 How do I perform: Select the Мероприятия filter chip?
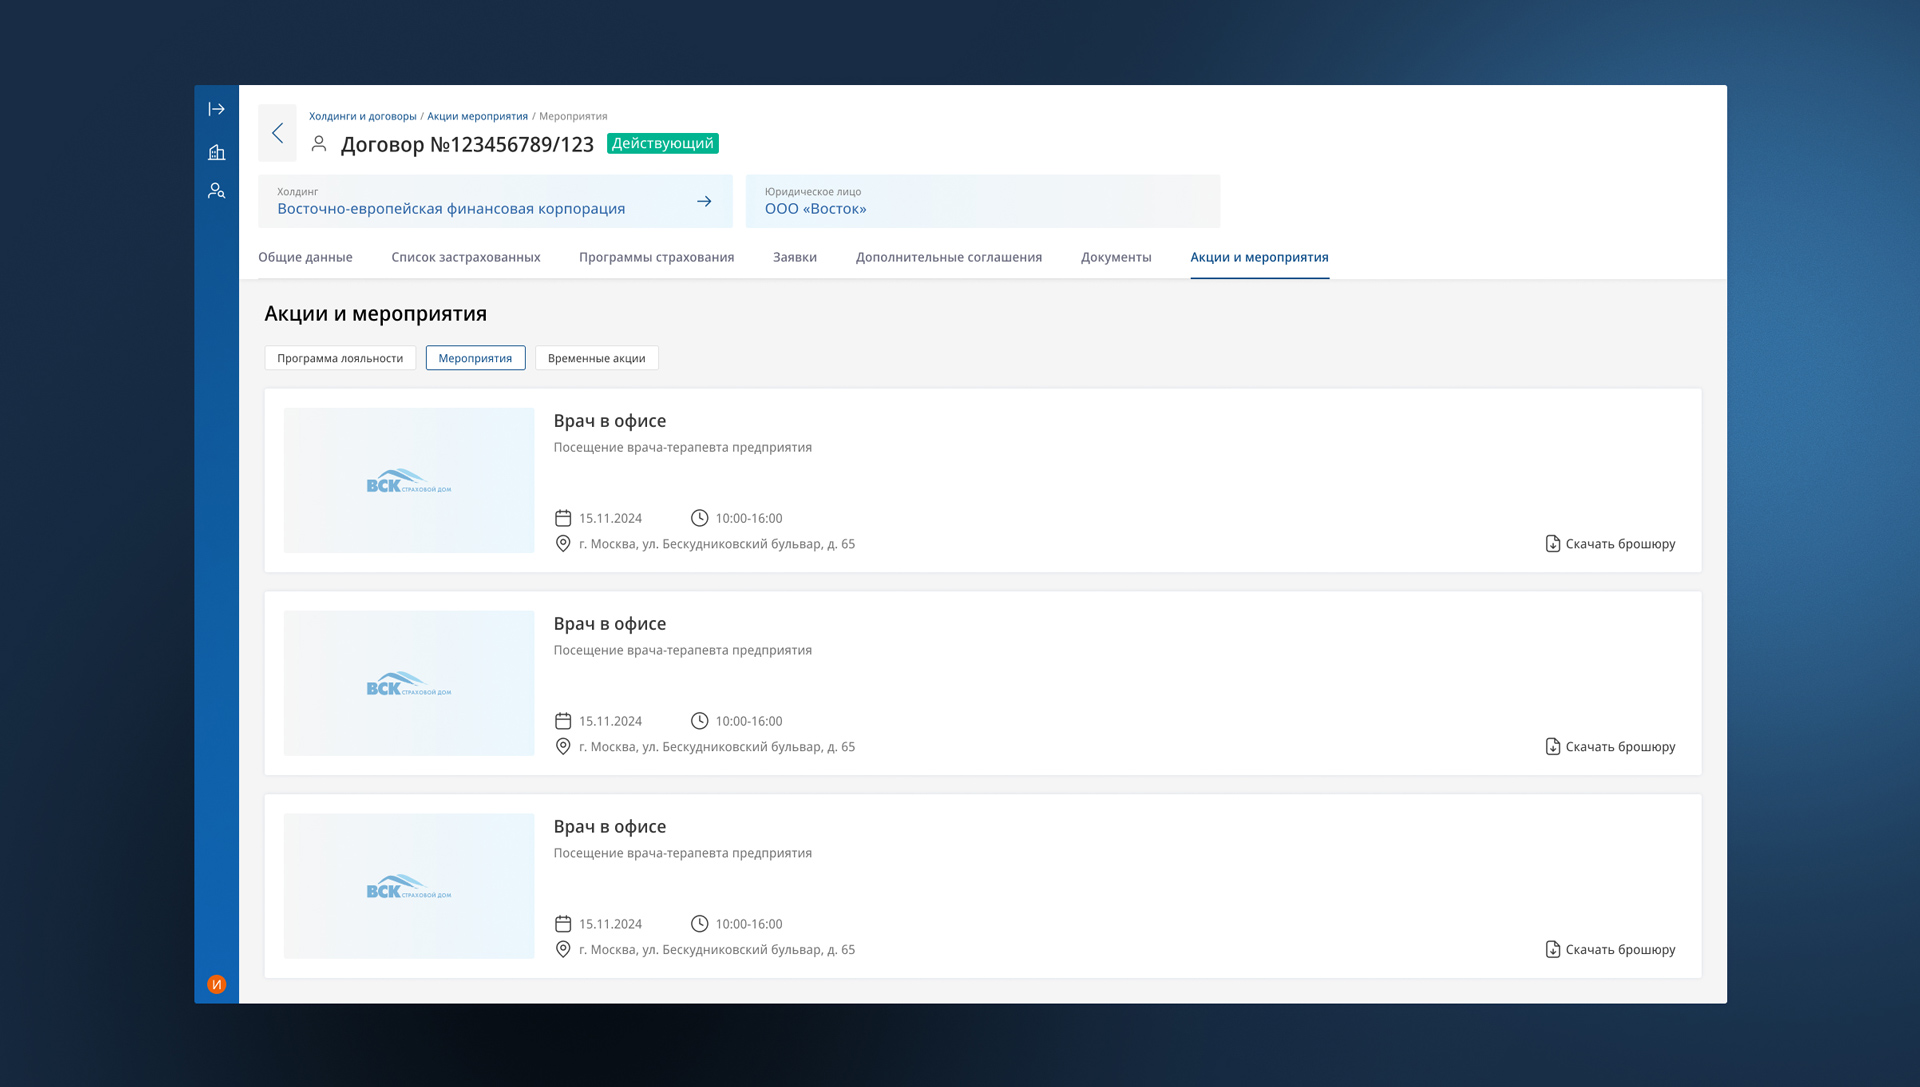[x=475, y=358]
